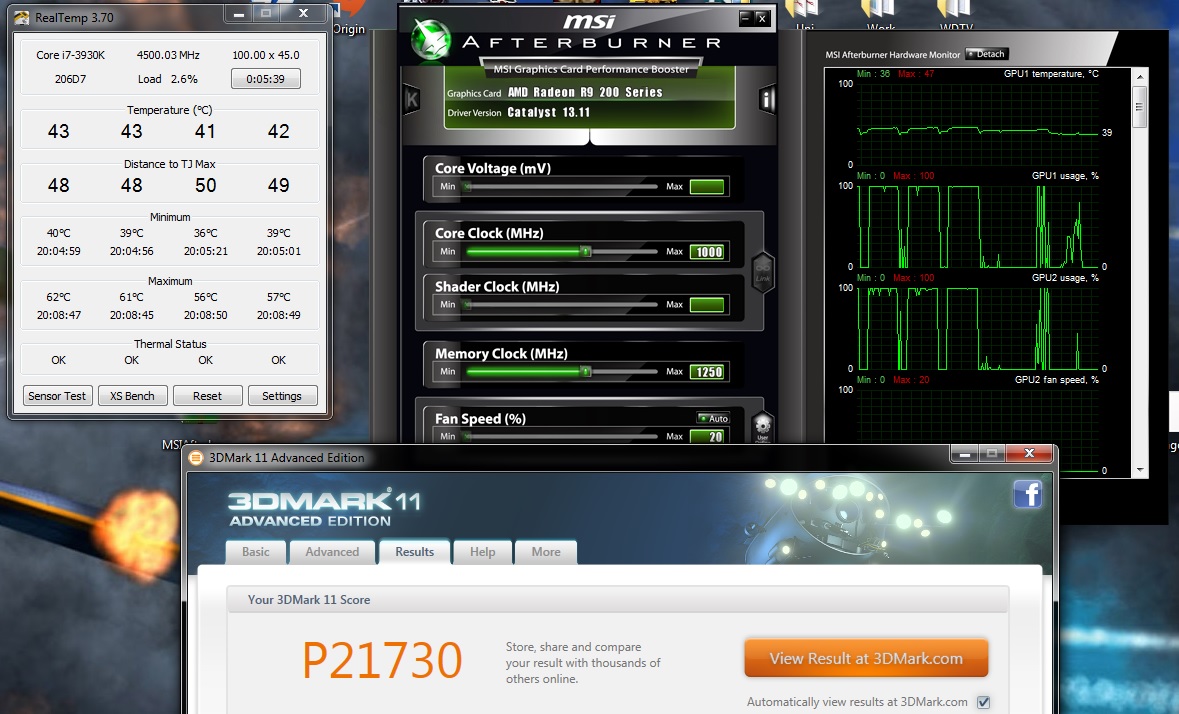The width and height of the screenshot is (1179, 714).
Task: Click the AMD Radeon R9 200 Series text
Action: [x=585, y=92]
